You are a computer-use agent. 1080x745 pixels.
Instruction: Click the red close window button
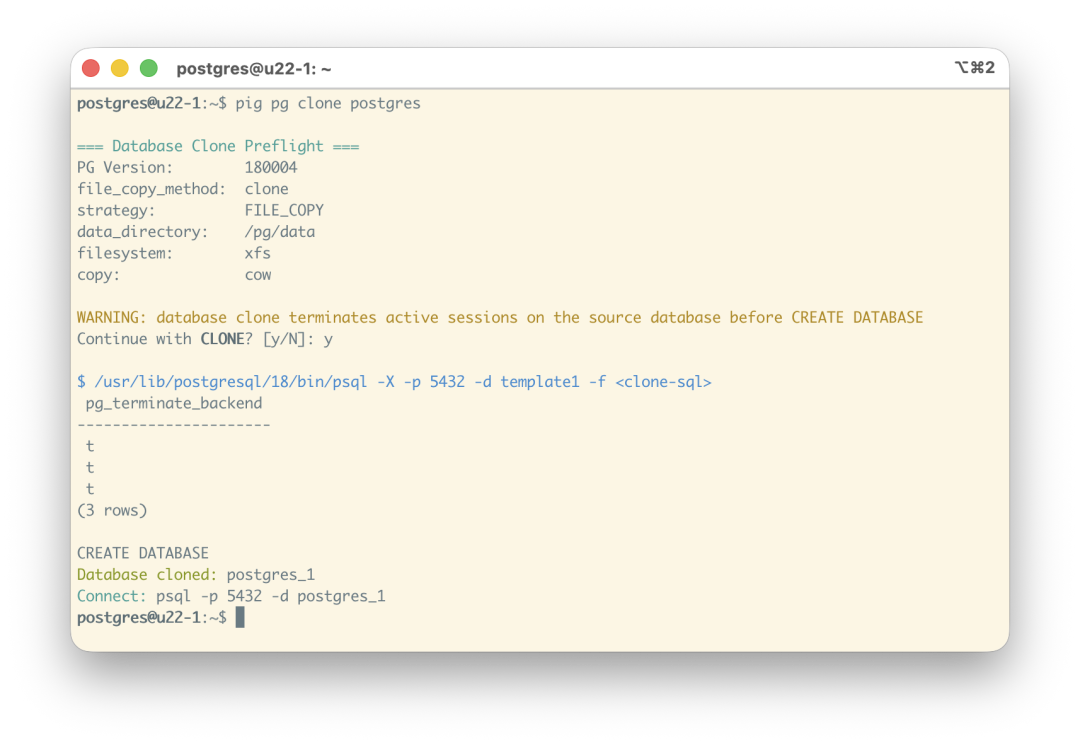(91, 68)
